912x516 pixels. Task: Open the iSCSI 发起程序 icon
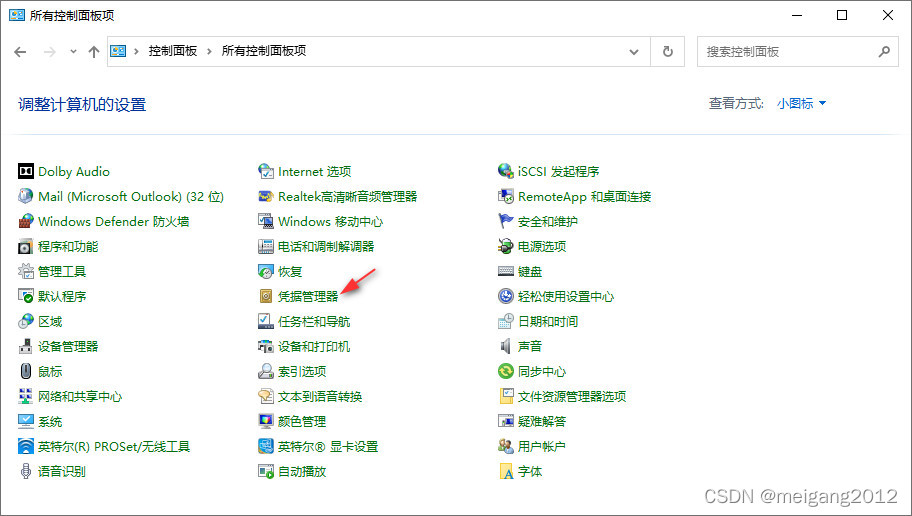[505, 171]
